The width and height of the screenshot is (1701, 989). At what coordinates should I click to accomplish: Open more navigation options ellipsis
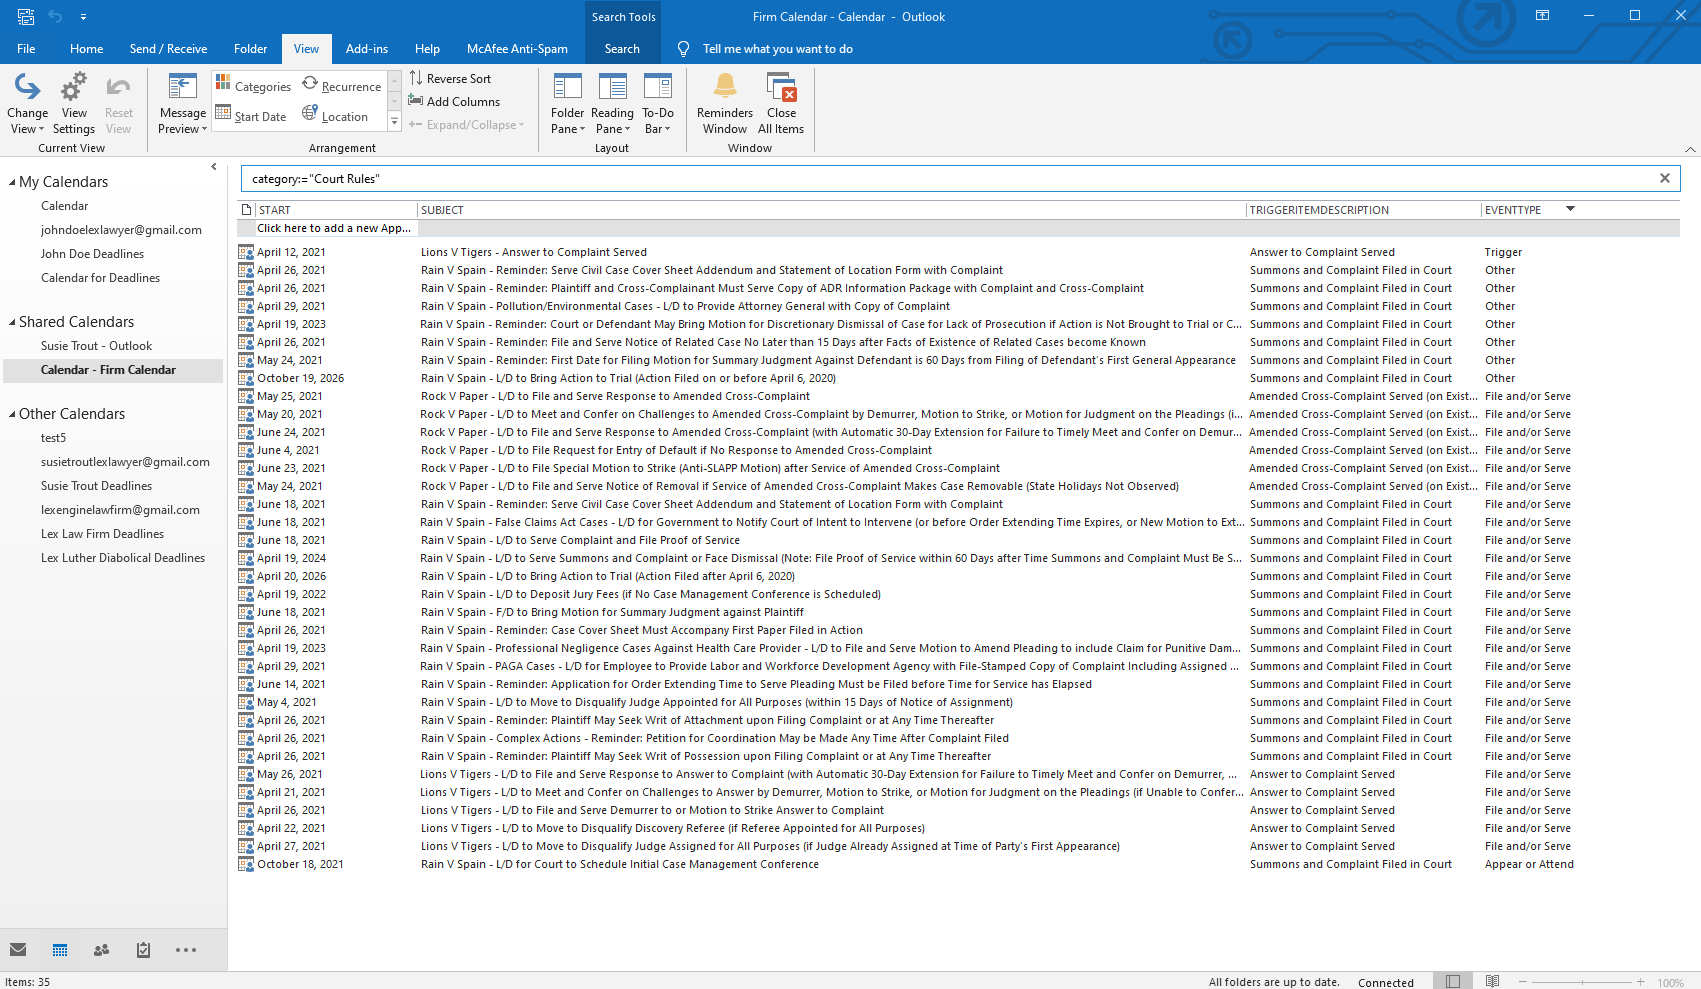tap(186, 950)
